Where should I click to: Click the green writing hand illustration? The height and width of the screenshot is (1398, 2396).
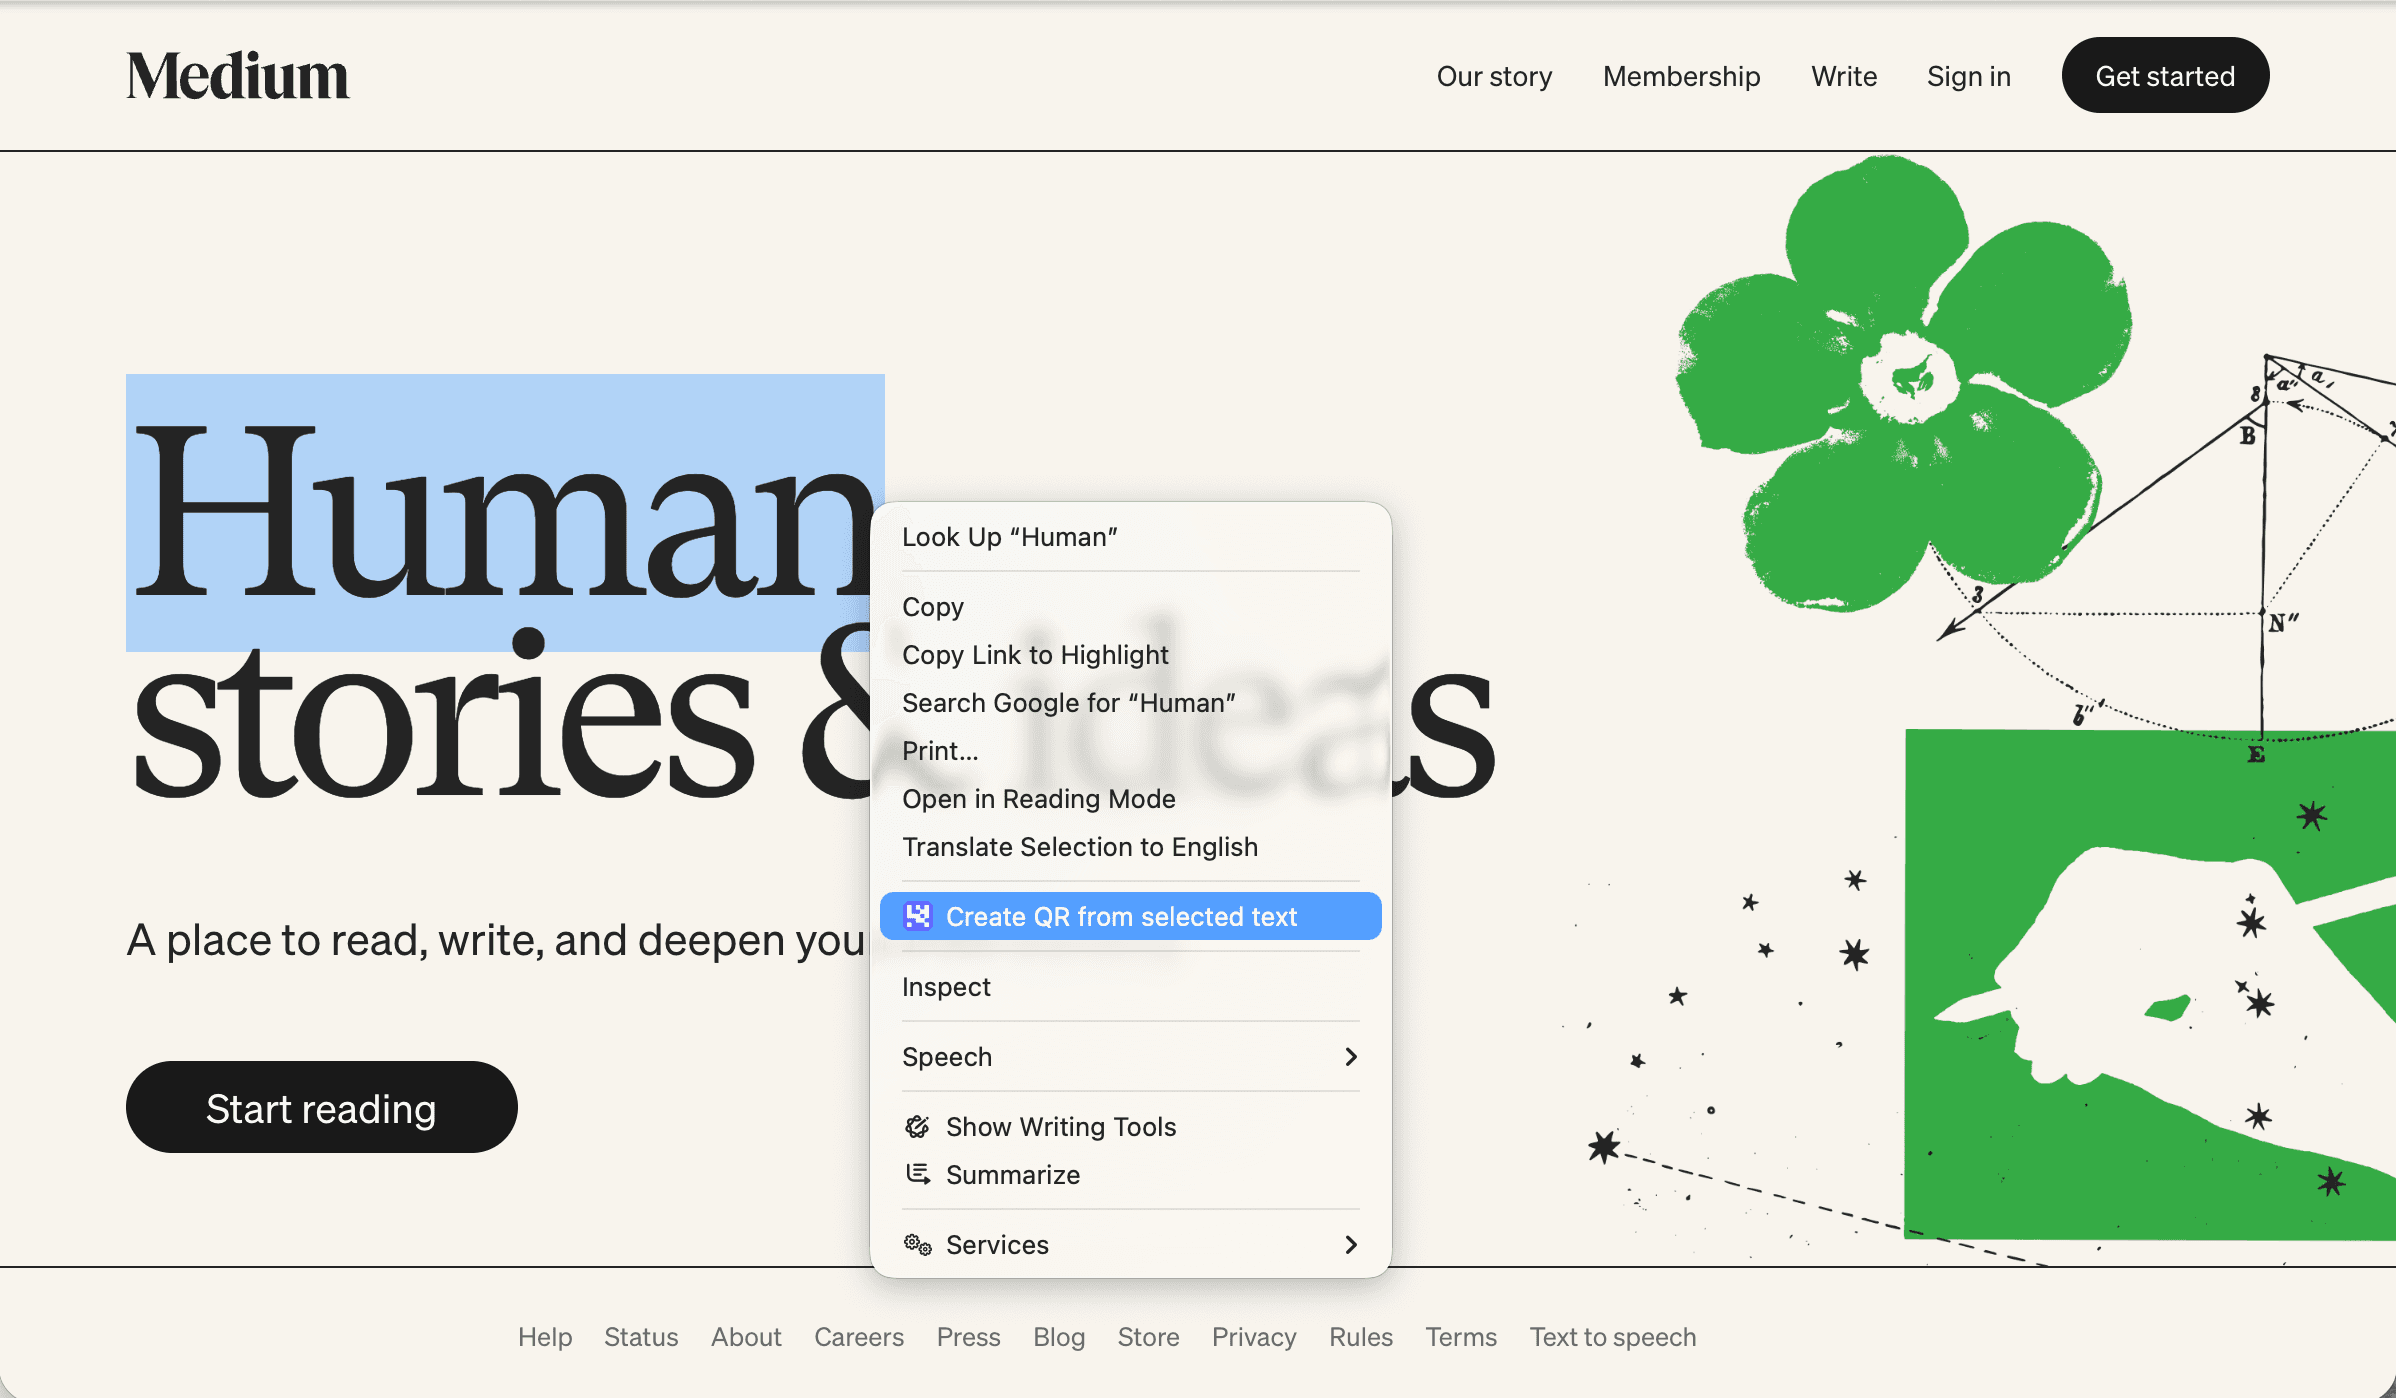pyautogui.click(x=2150, y=985)
